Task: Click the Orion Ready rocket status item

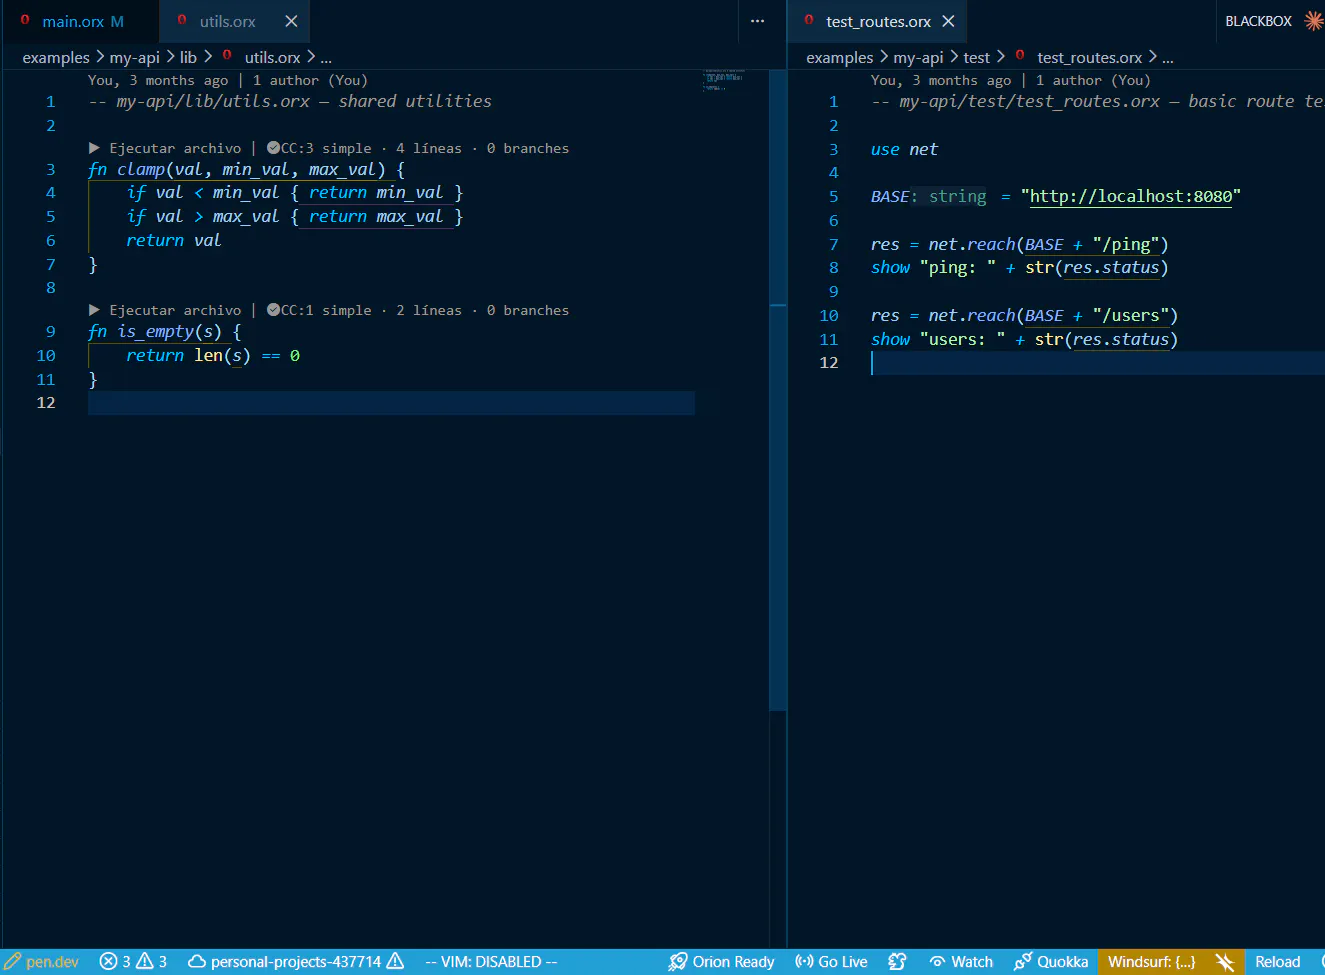Action: pyautogui.click(x=721, y=962)
